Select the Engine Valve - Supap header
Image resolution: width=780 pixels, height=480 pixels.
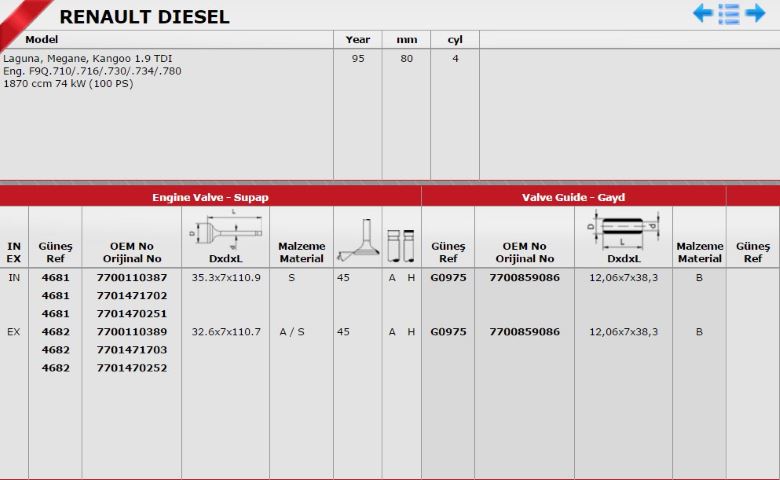tap(210, 197)
